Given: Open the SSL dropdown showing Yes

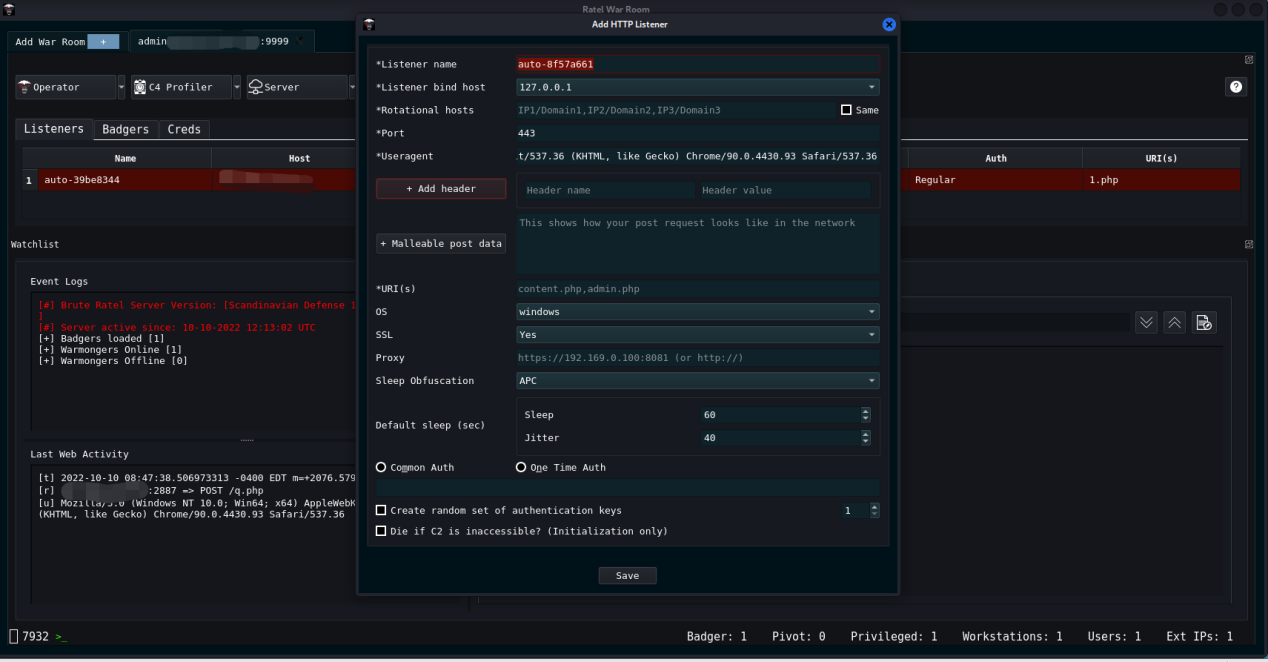Looking at the screenshot, I should [698, 334].
